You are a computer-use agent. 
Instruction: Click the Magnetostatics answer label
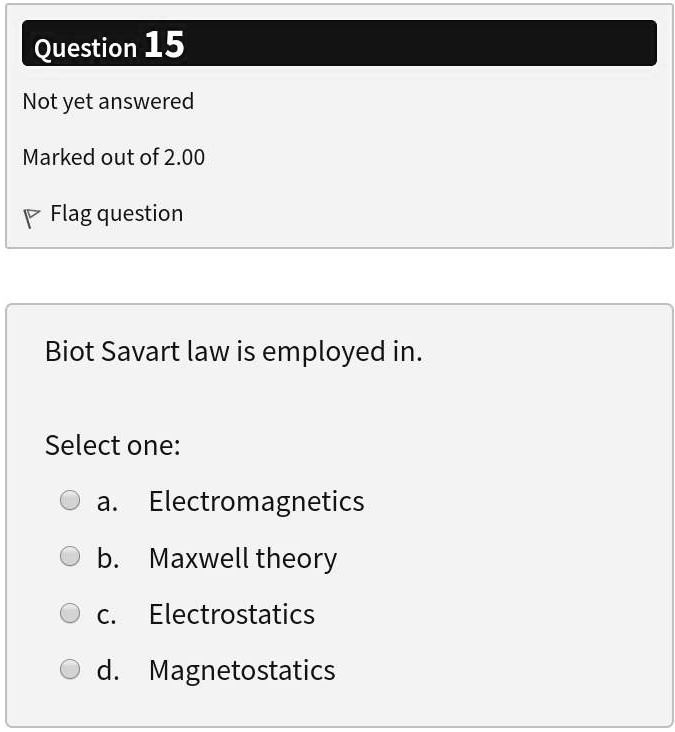242,670
